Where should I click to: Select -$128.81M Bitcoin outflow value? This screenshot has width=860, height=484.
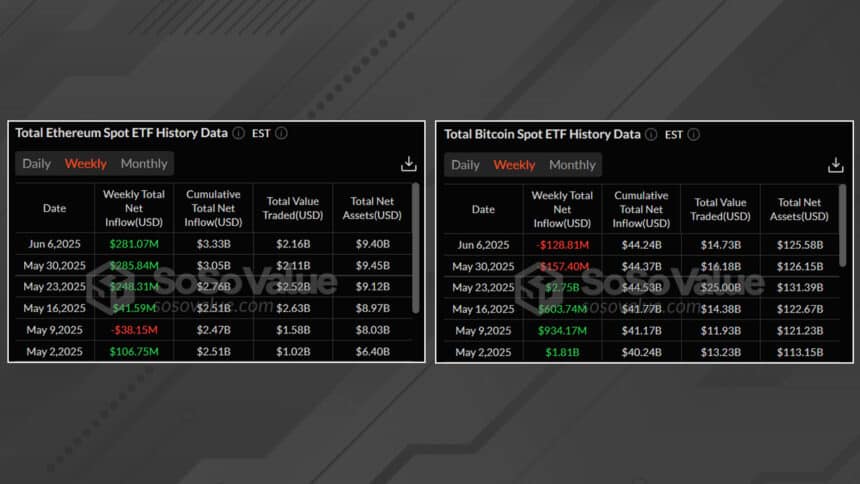562,245
